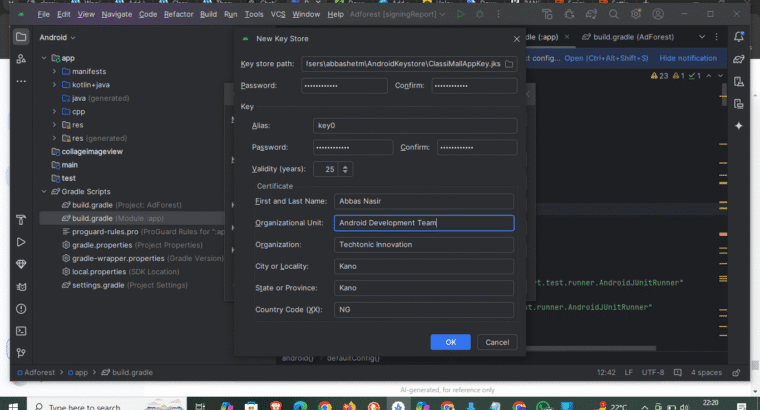
Task: Open the Terminal tool window icon
Action: 21,331
